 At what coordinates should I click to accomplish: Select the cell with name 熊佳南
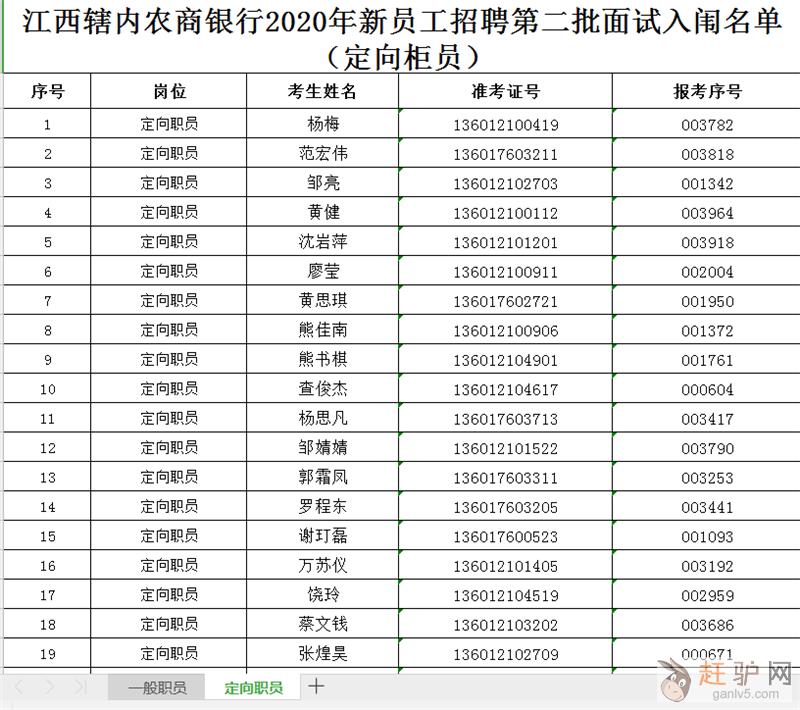pyautogui.click(x=322, y=330)
